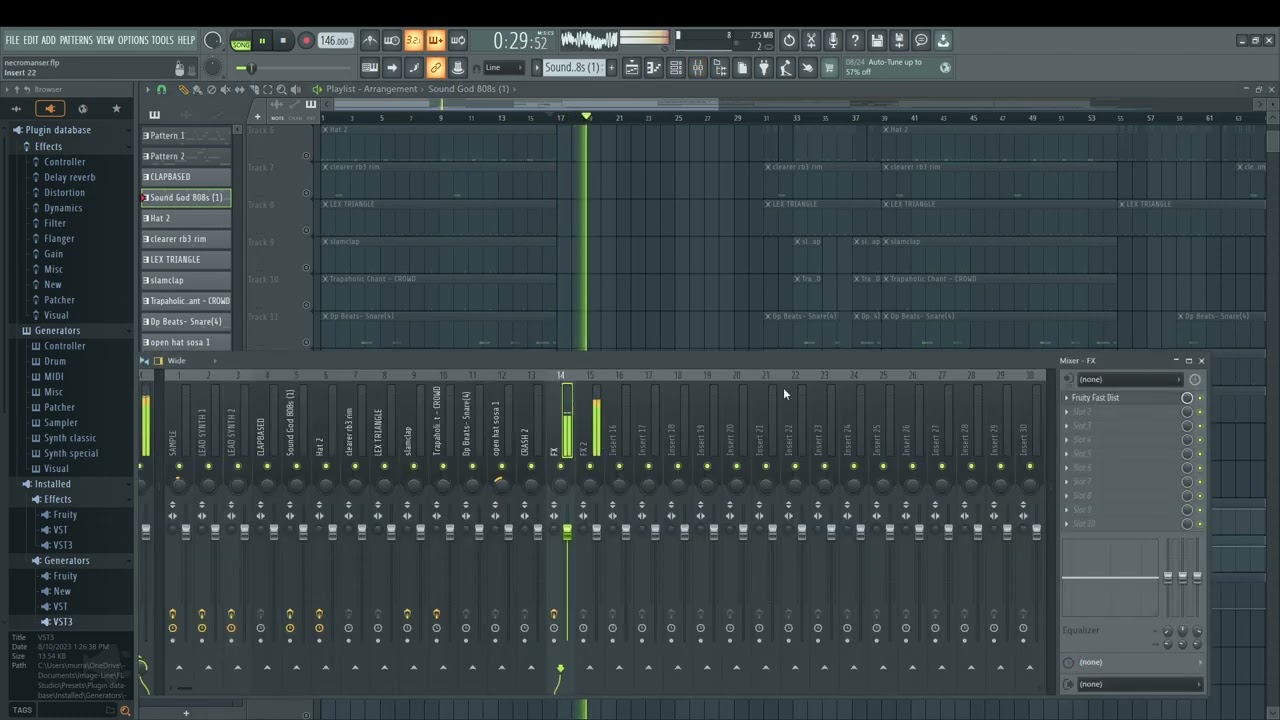Toggle the multilink to controllers stamp icon
The width and height of the screenshot is (1280, 720).
tap(458, 68)
